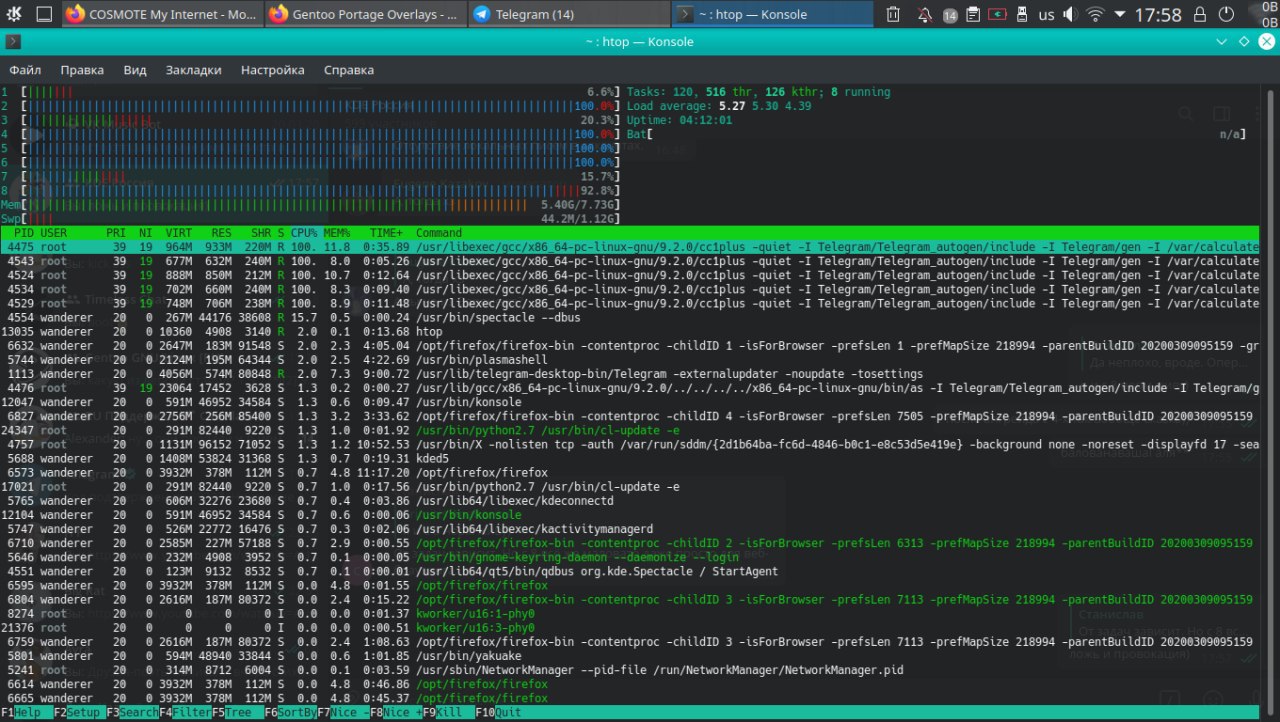Select the kded5 process row
Screen dimensions: 1280x722
click(630, 459)
